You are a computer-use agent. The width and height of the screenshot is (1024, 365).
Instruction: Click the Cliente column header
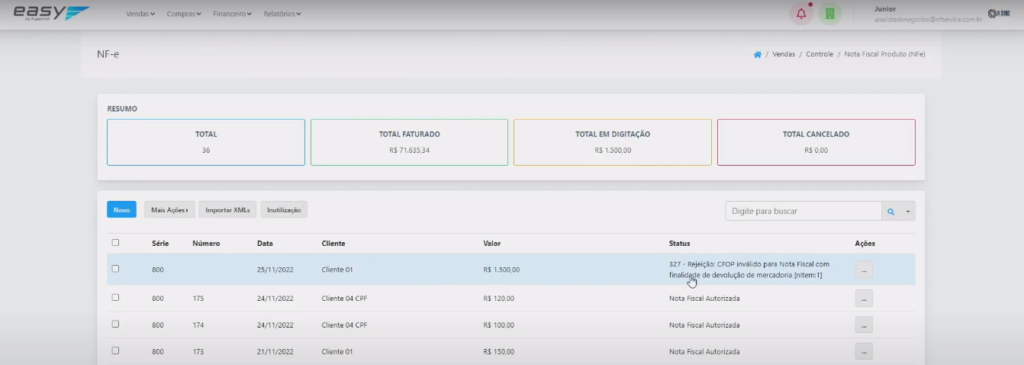click(334, 244)
